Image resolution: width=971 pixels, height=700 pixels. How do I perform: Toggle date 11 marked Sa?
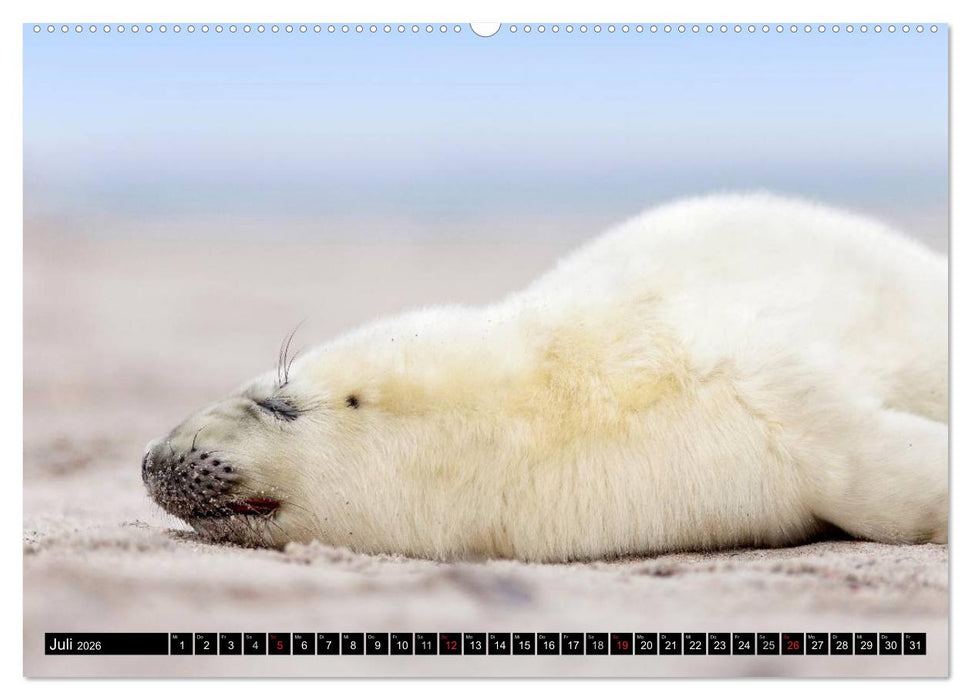pos(429,644)
